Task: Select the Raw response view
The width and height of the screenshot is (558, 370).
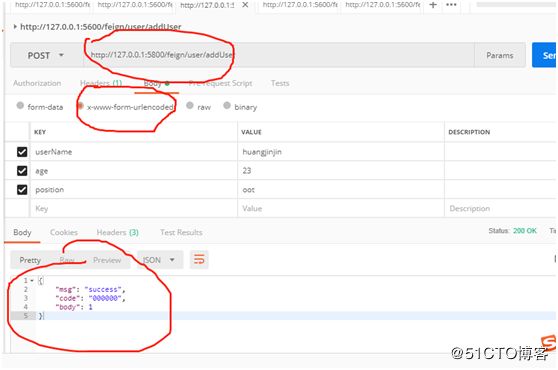Action: (x=67, y=260)
